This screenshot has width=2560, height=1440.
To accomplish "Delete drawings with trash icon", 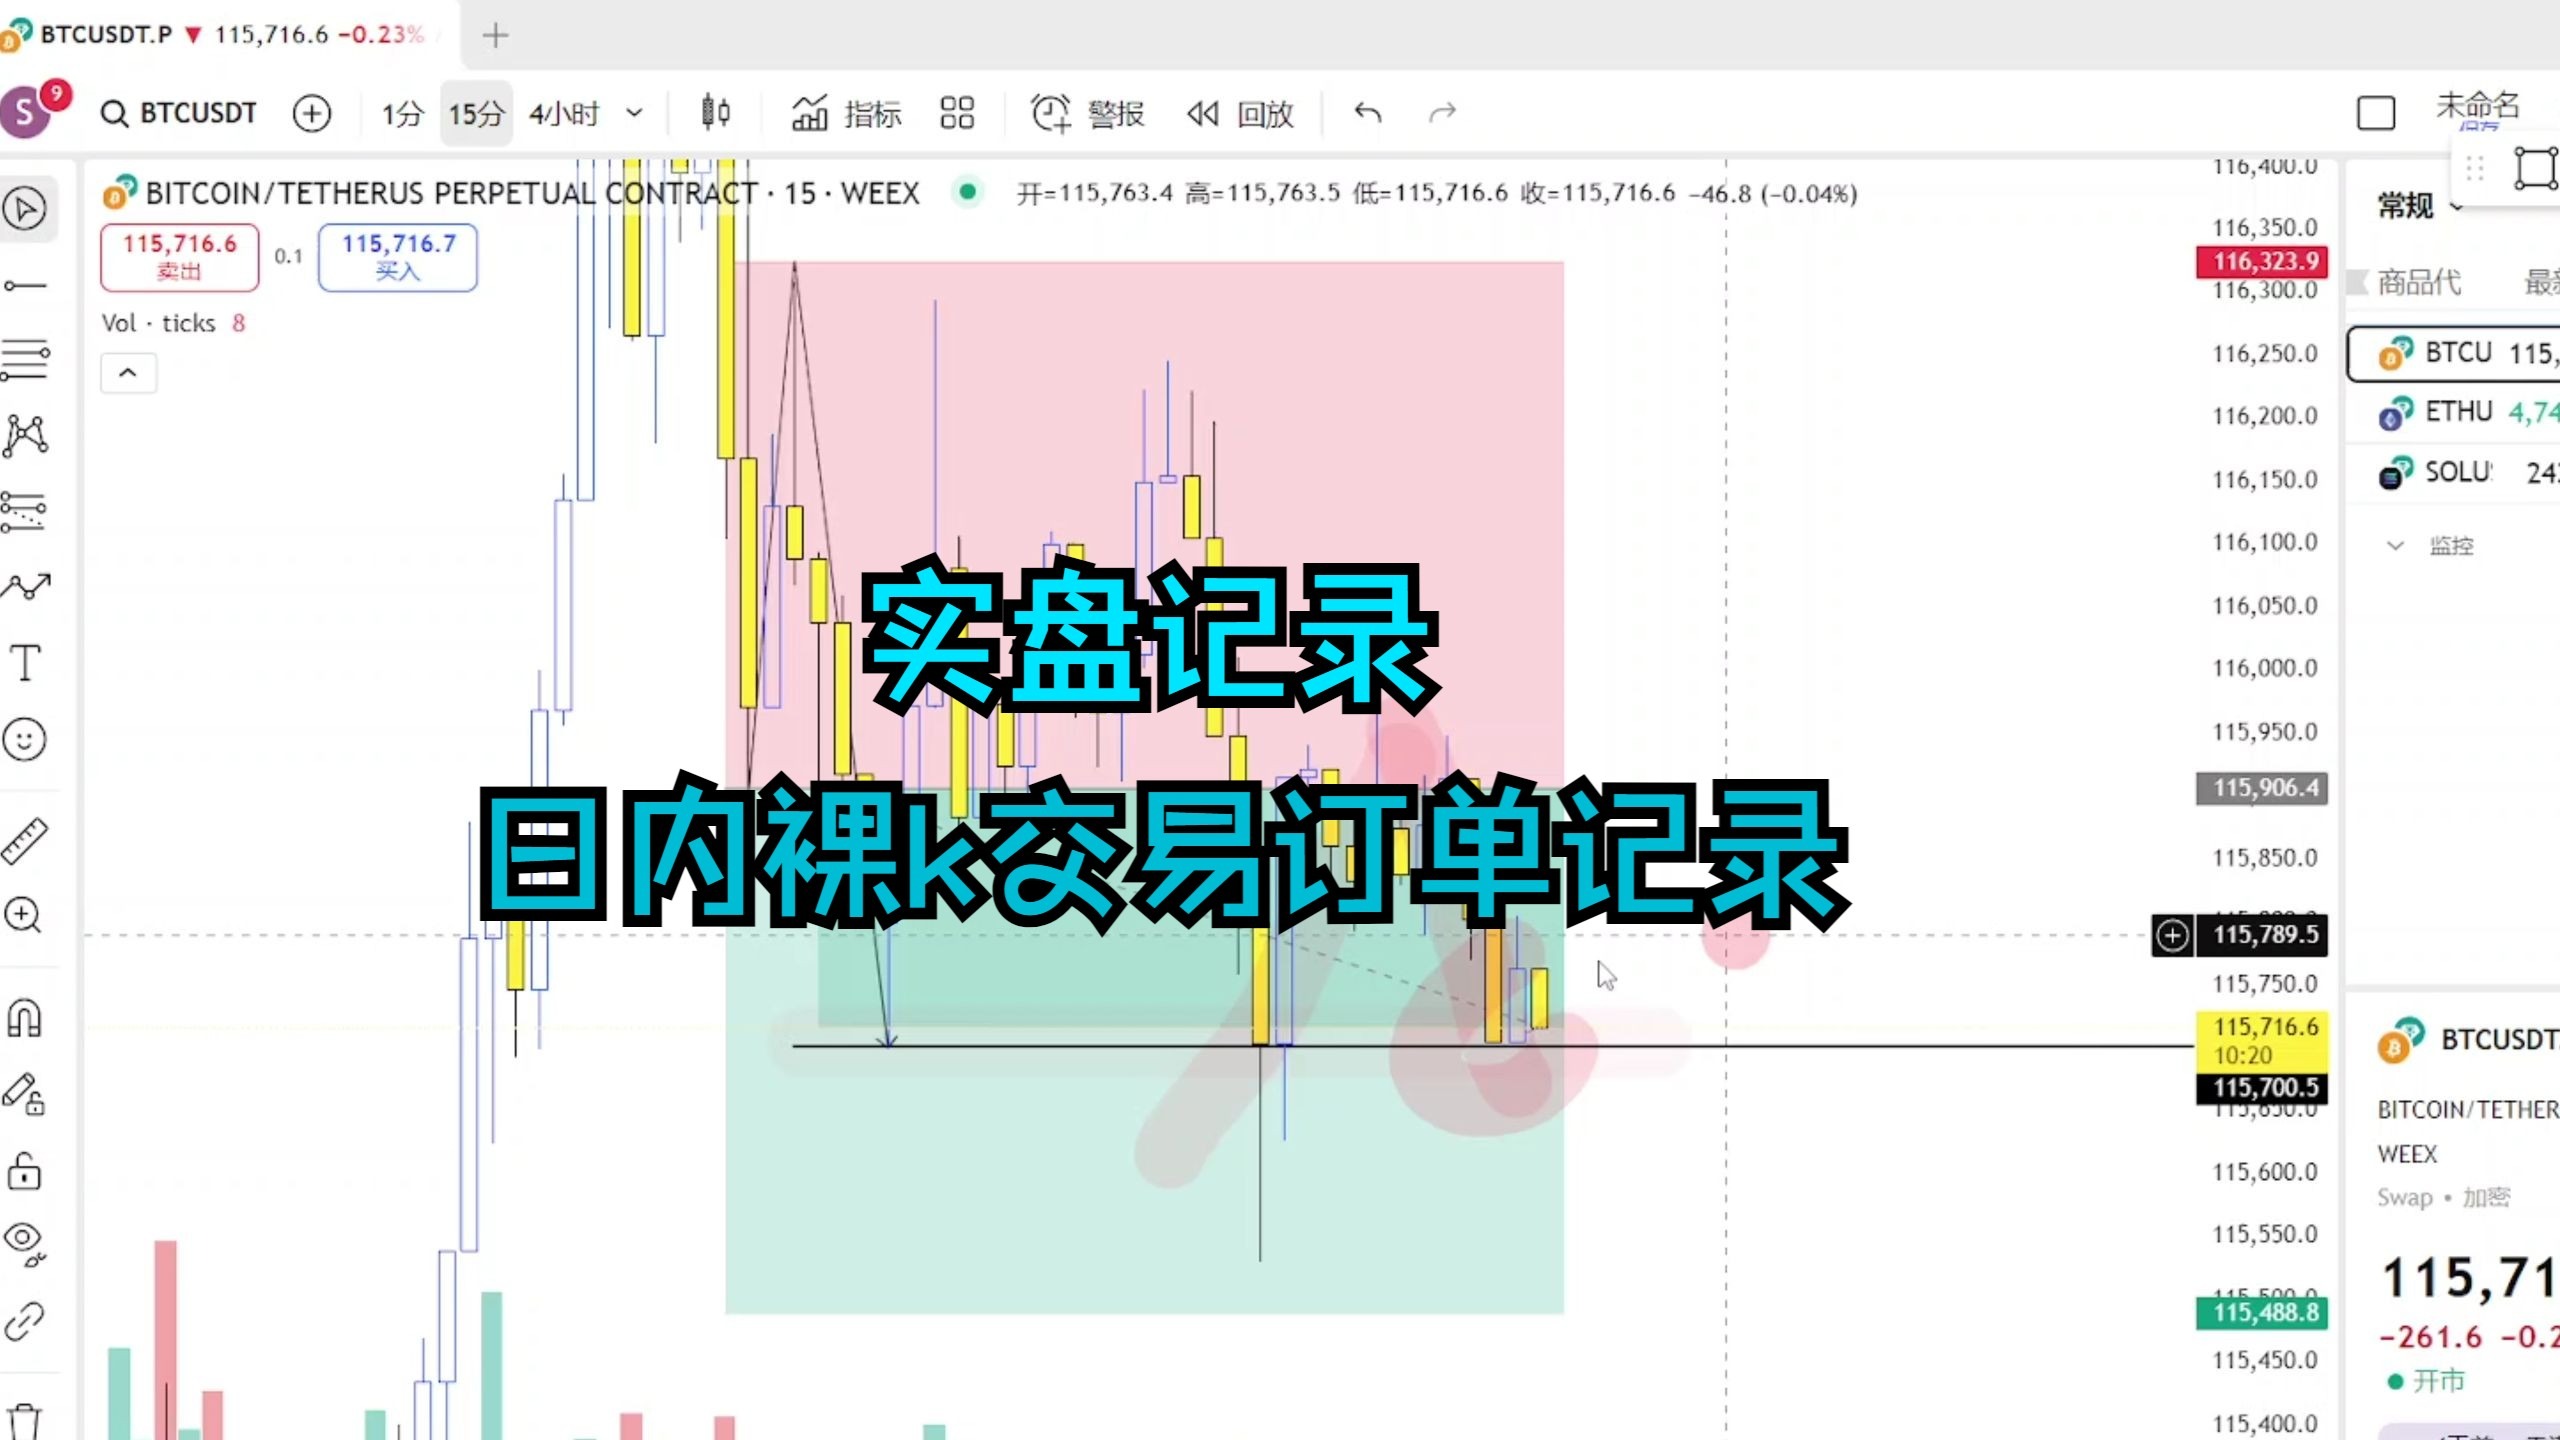I will tap(25, 1420).
